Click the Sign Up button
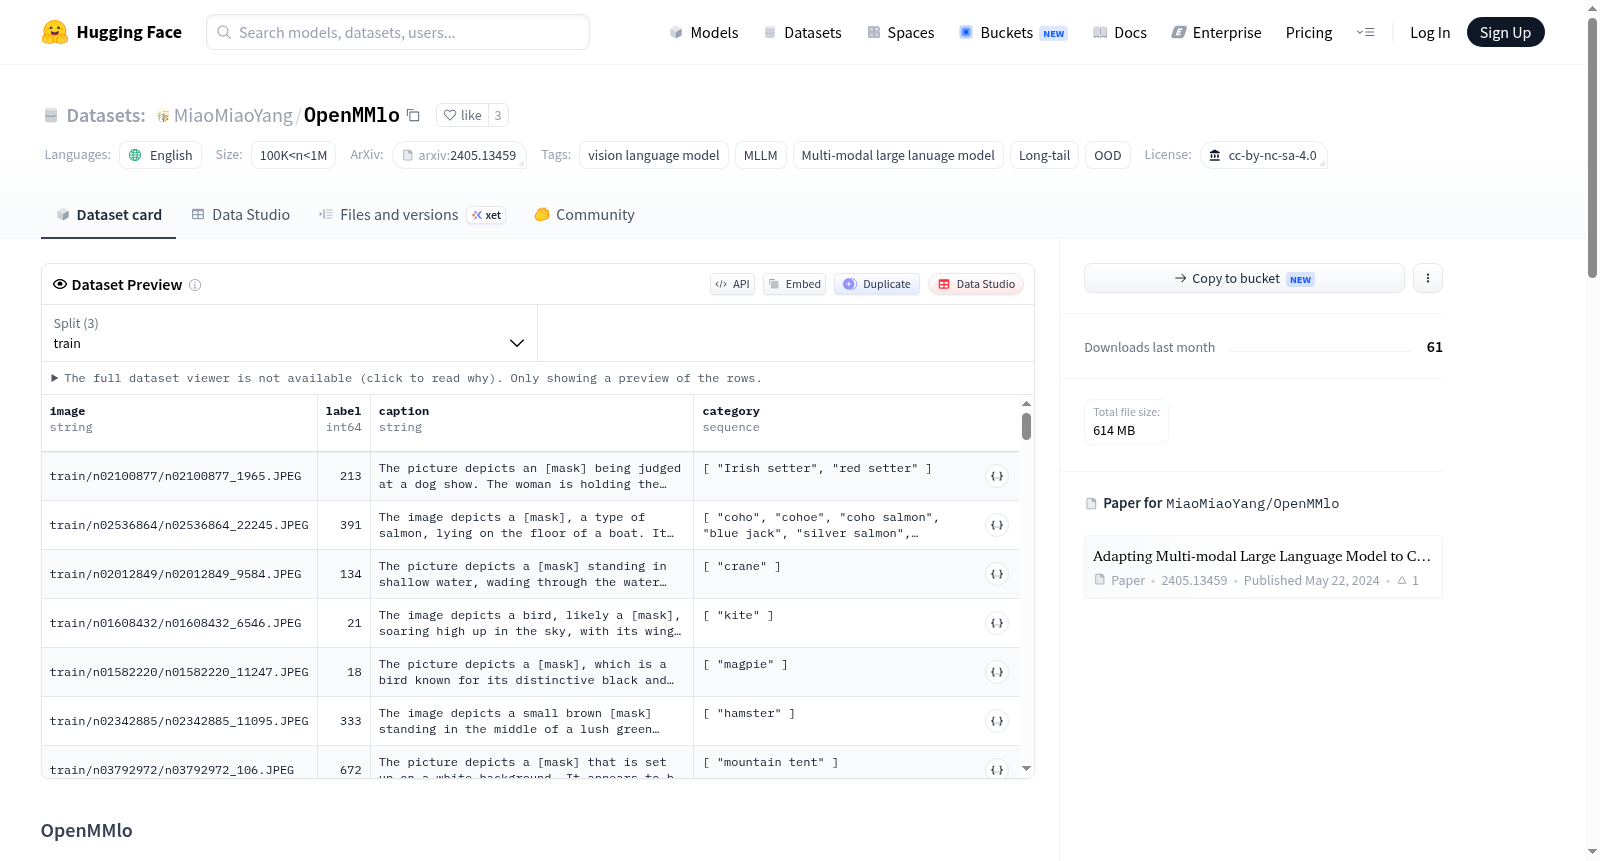Screen dimensions: 1600x861 tap(1505, 32)
